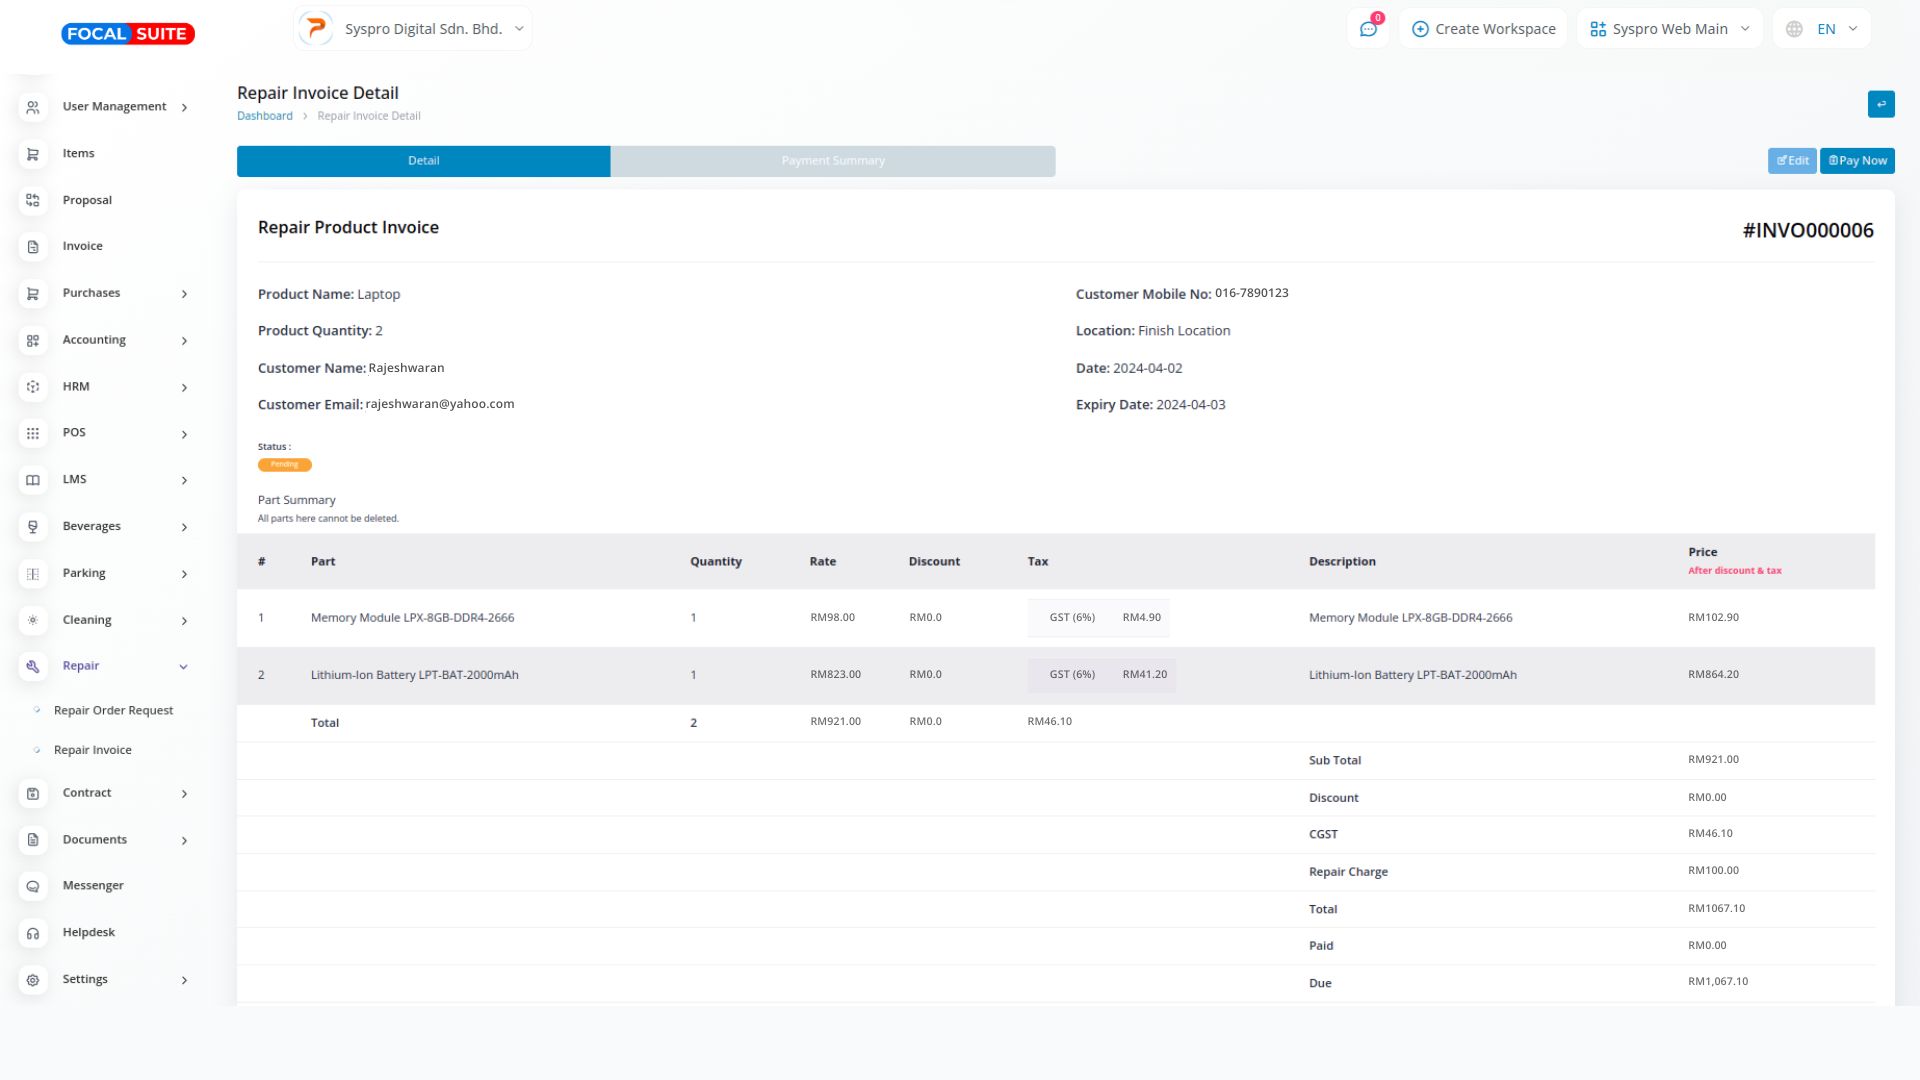Click the Pay Now button
The image size is (1920, 1080).
coord(1857,161)
